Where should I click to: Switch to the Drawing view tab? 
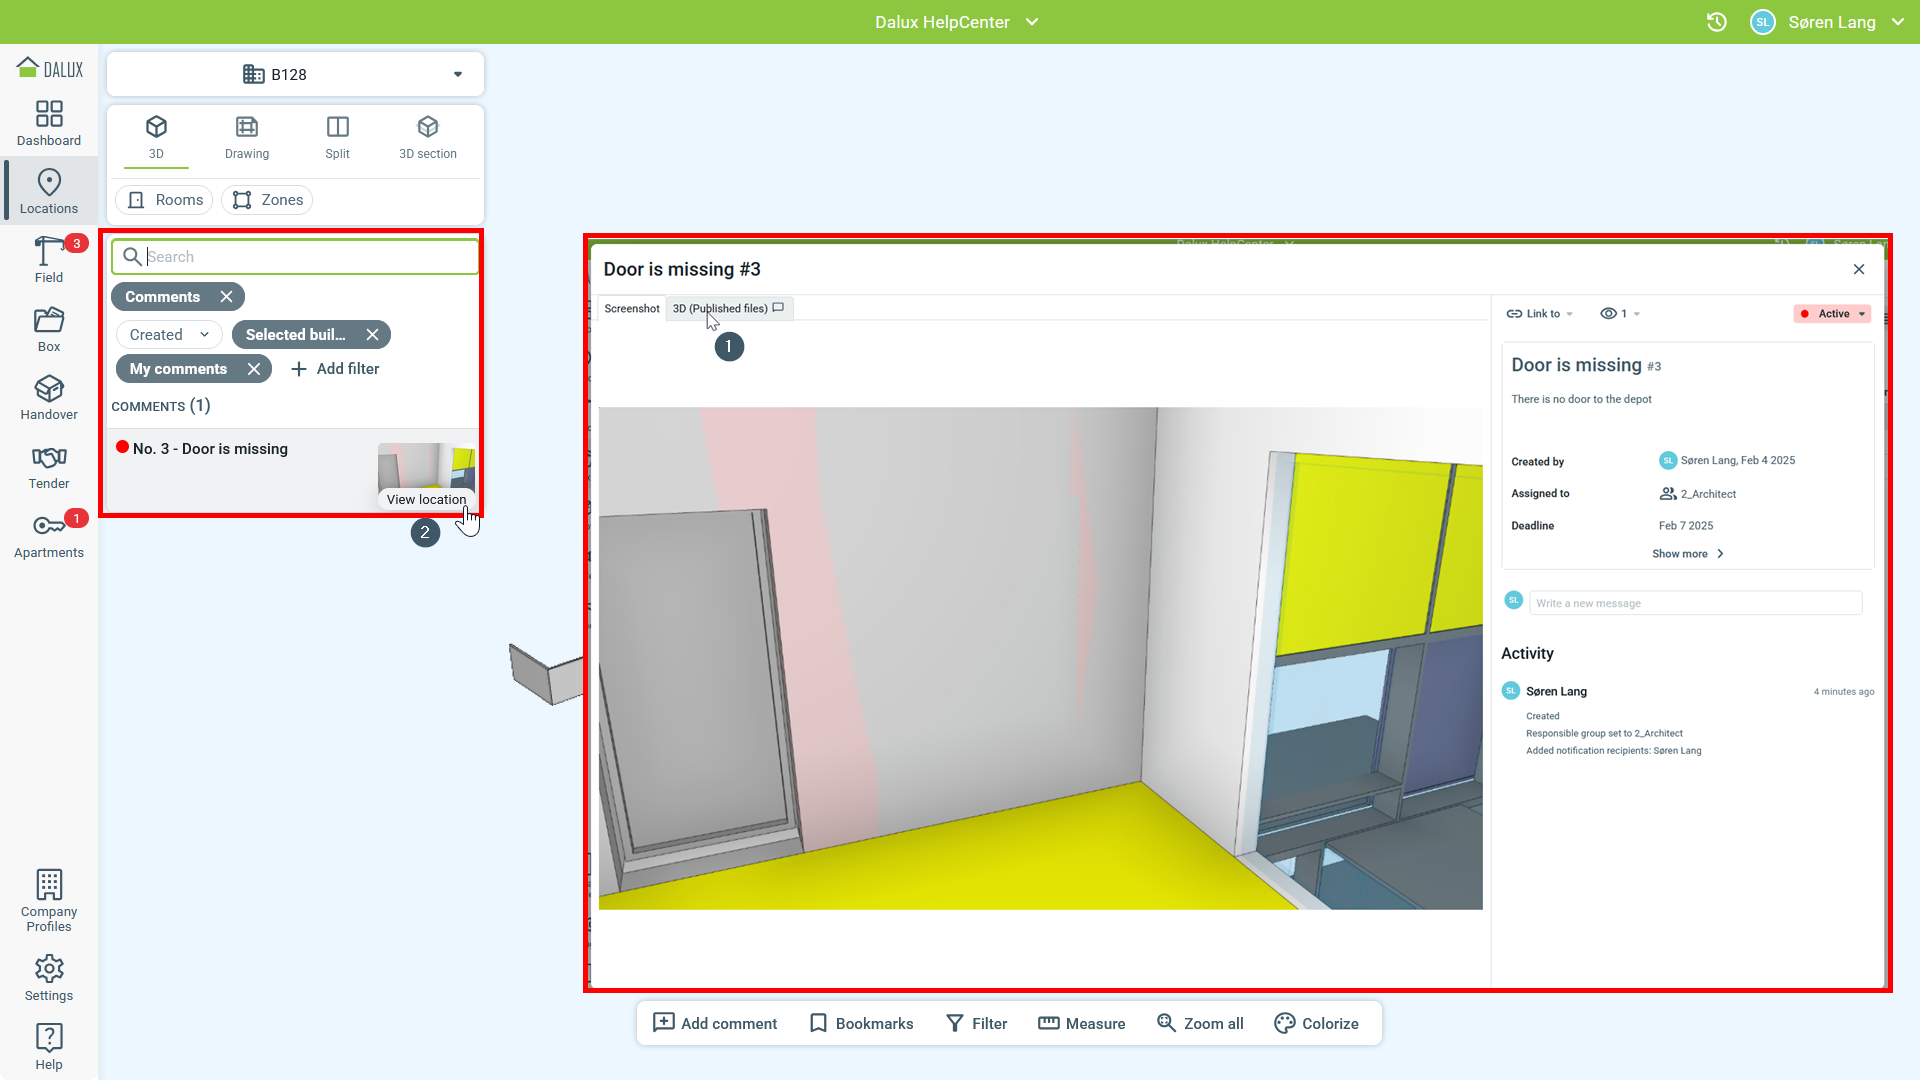point(246,137)
